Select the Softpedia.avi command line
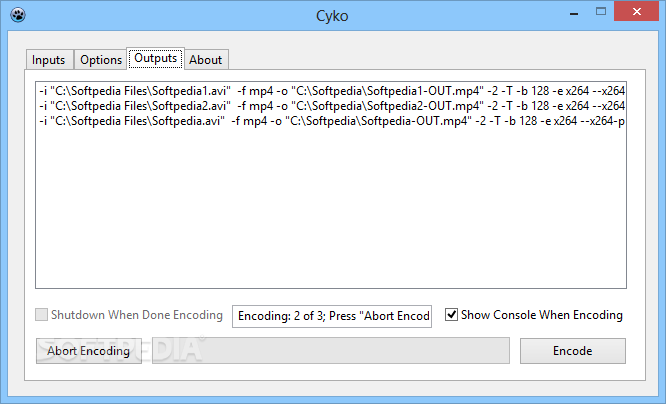 coord(330,121)
